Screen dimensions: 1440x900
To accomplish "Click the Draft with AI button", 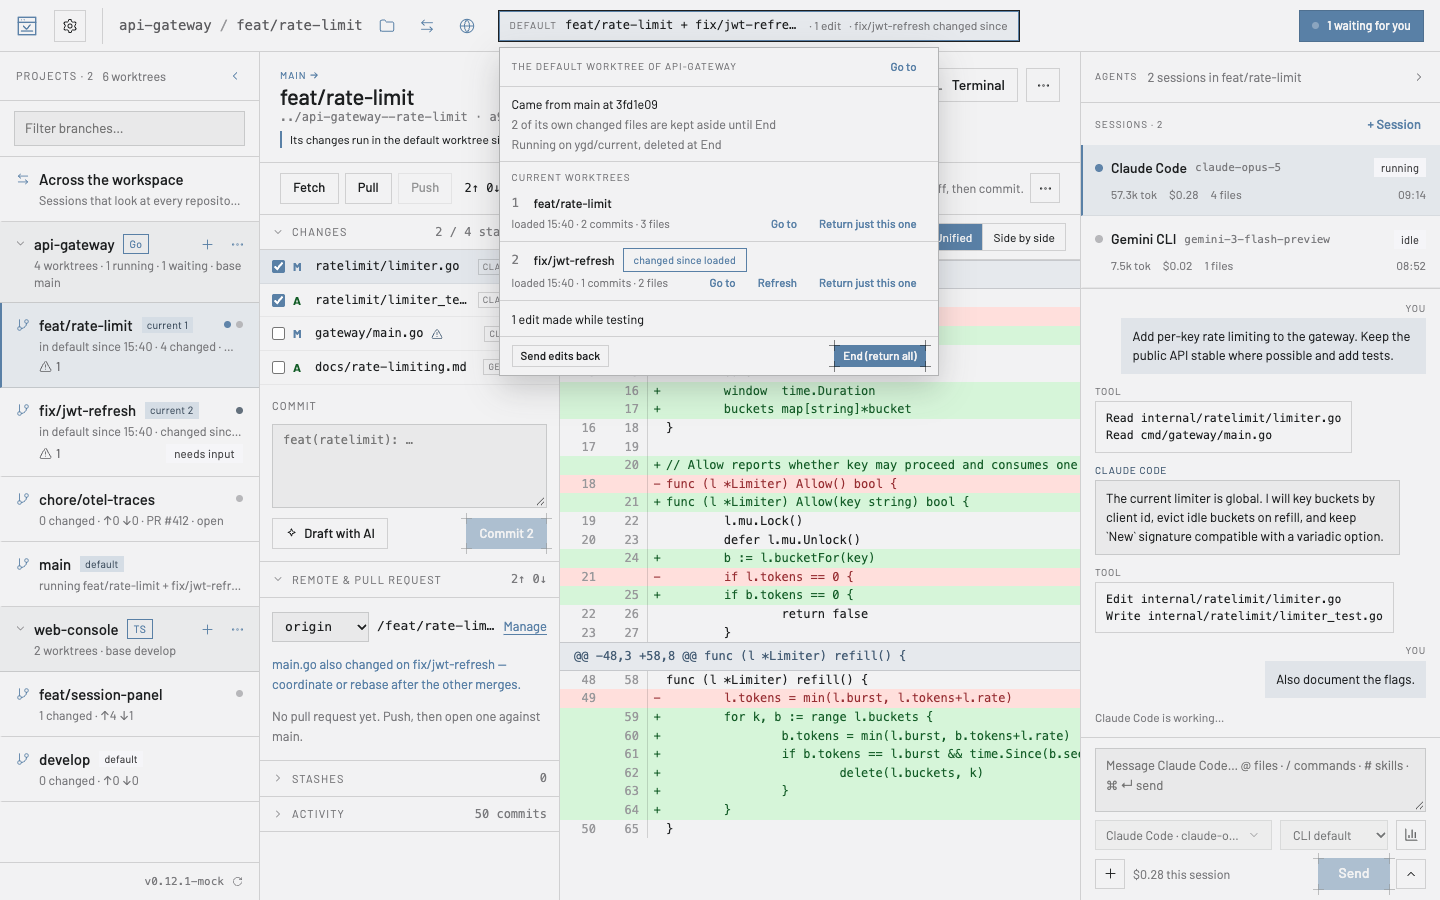I will (x=330, y=534).
